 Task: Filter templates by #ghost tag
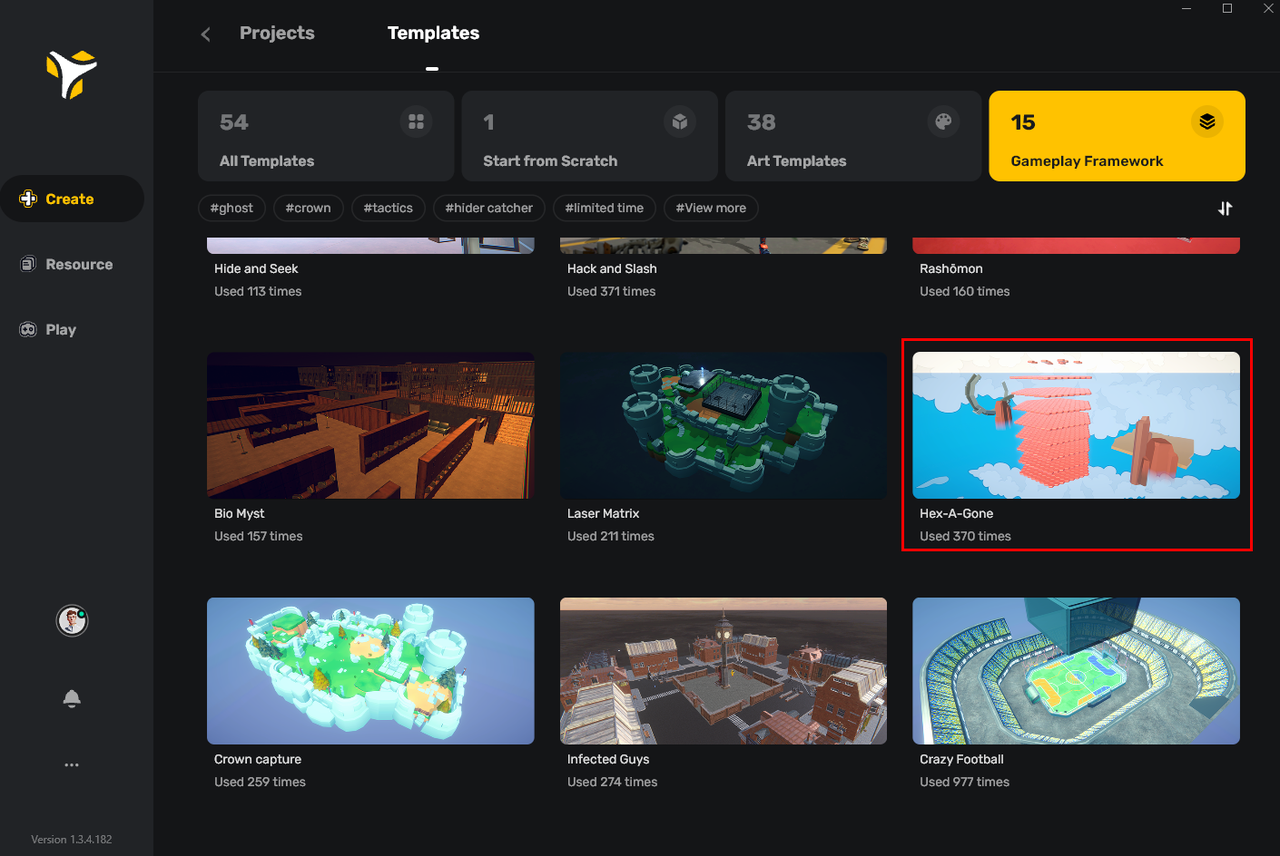(x=231, y=208)
